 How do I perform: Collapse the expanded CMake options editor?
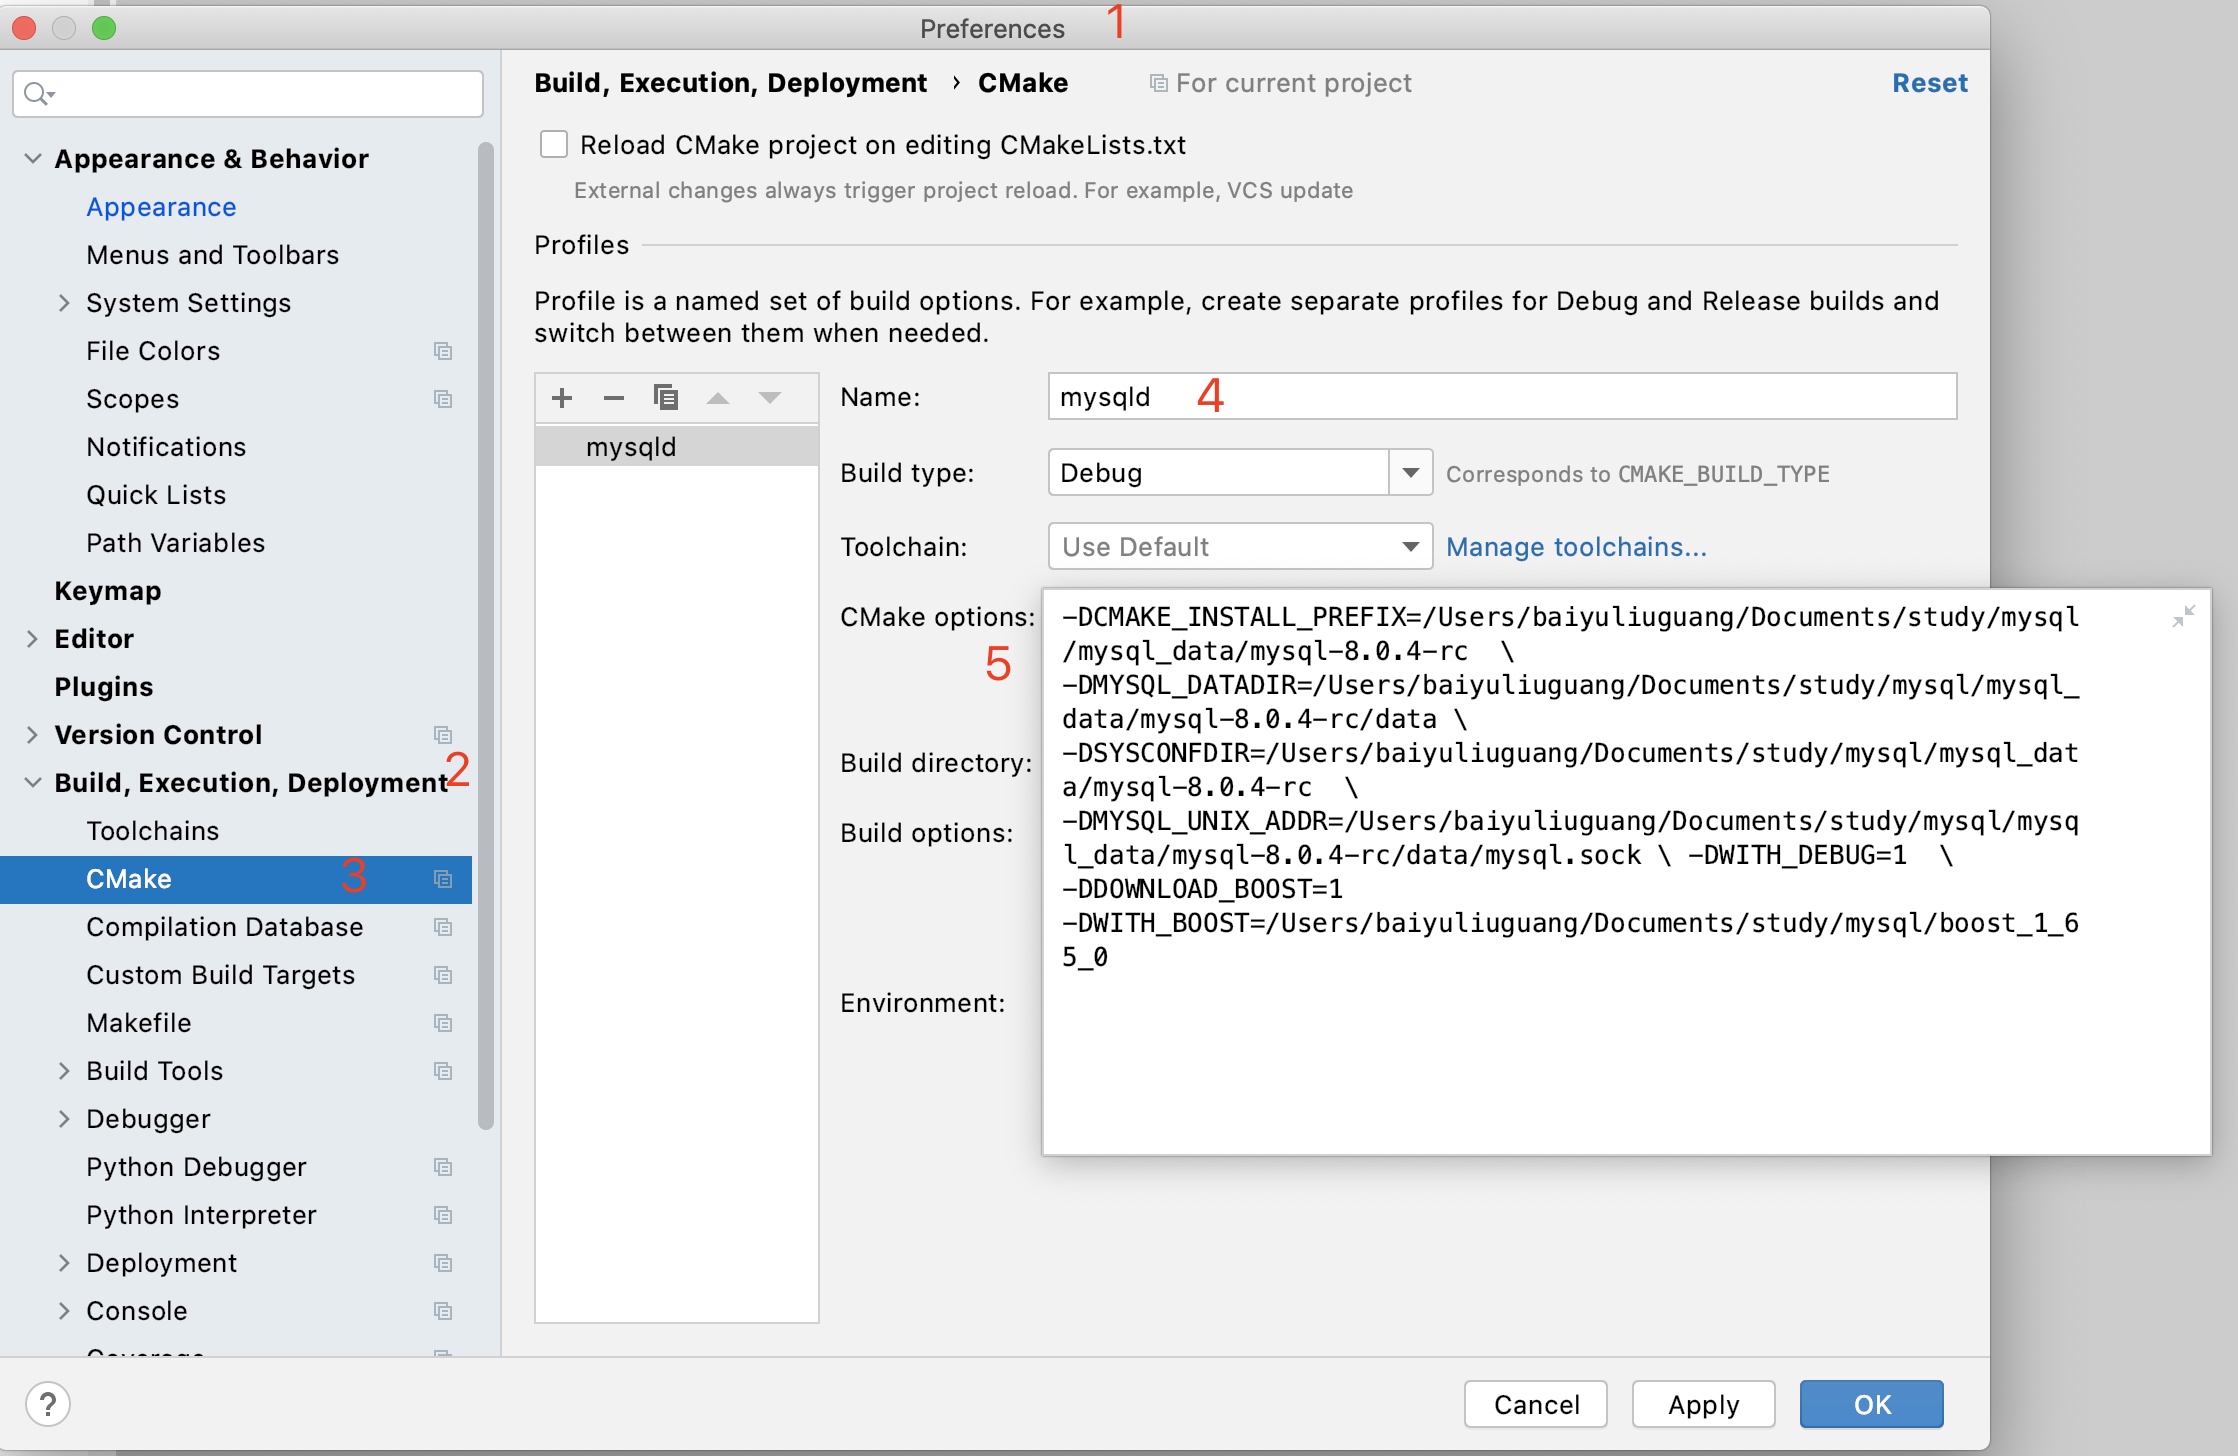[2183, 616]
